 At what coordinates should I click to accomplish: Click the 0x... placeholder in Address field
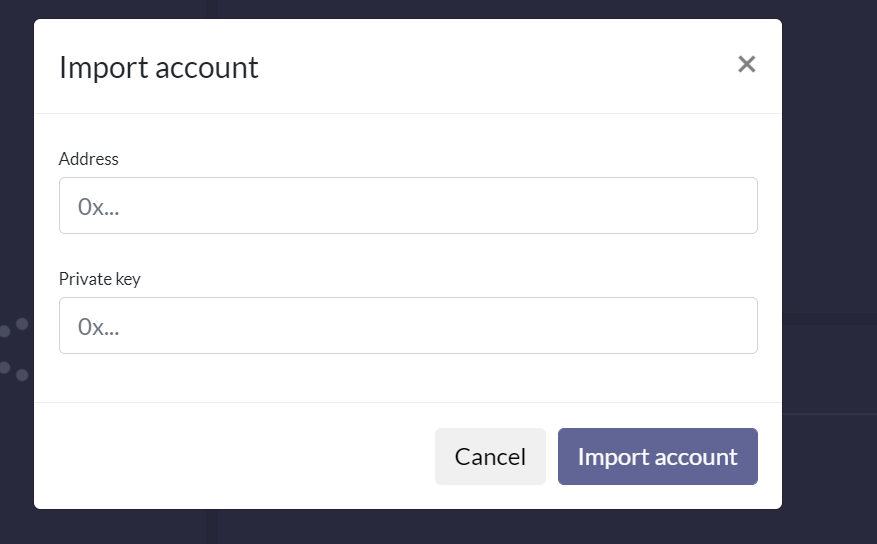tap(99, 207)
